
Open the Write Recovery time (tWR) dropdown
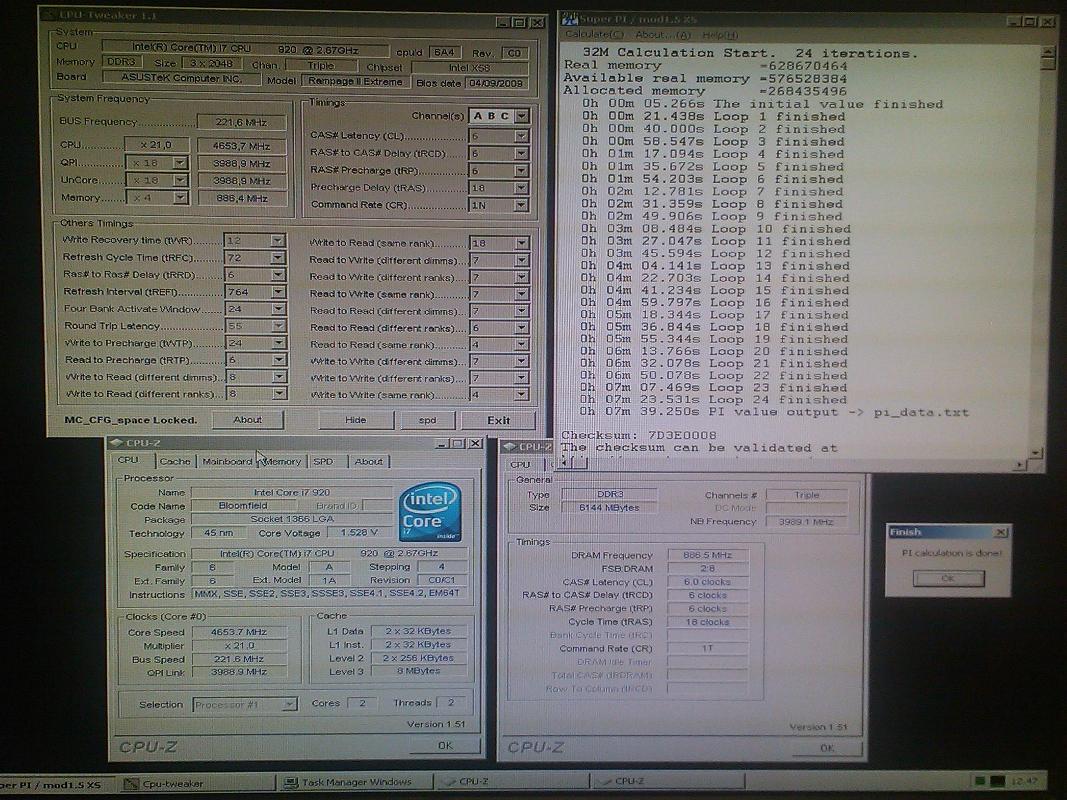click(x=278, y=241)
